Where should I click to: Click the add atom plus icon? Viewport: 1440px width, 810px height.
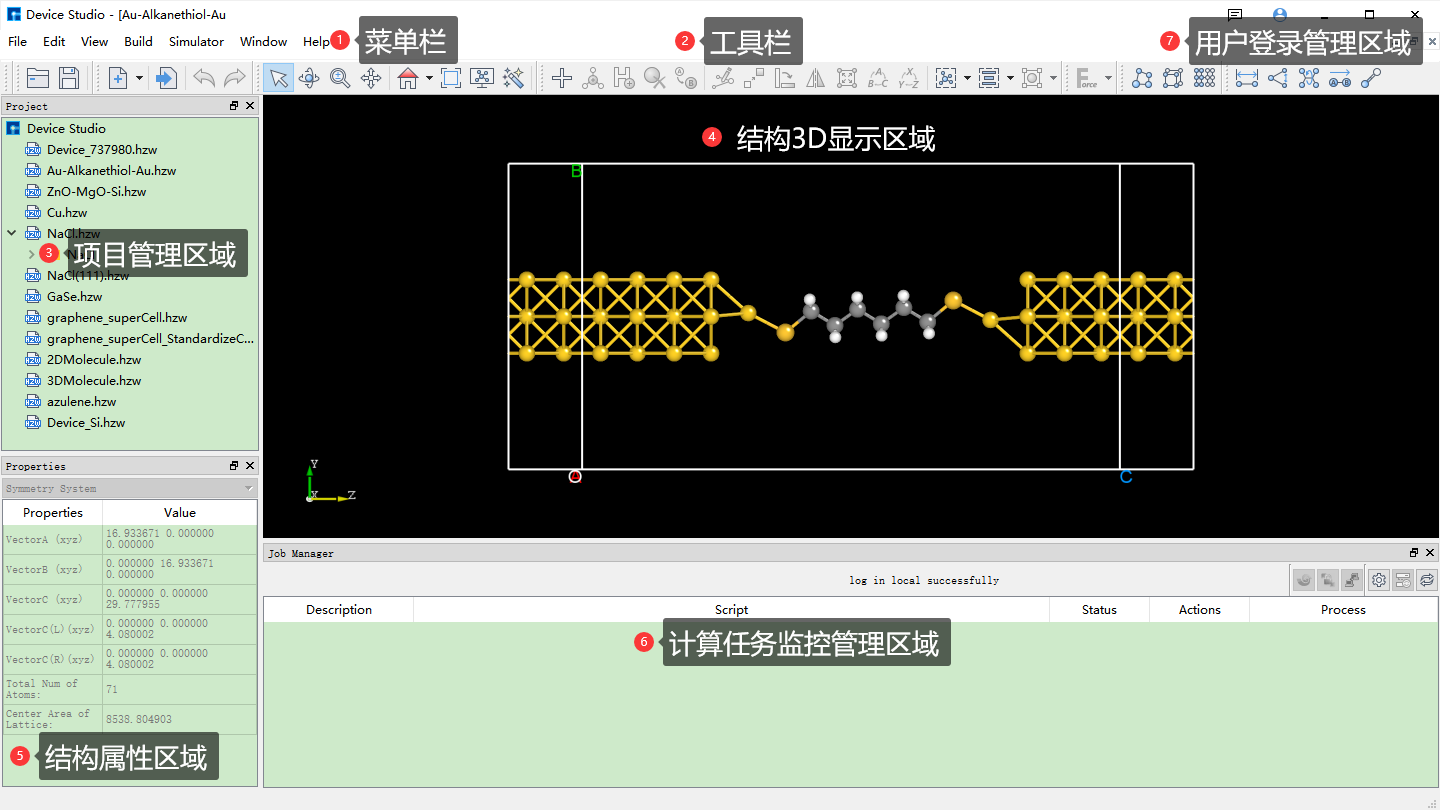(x=560, y=78)
